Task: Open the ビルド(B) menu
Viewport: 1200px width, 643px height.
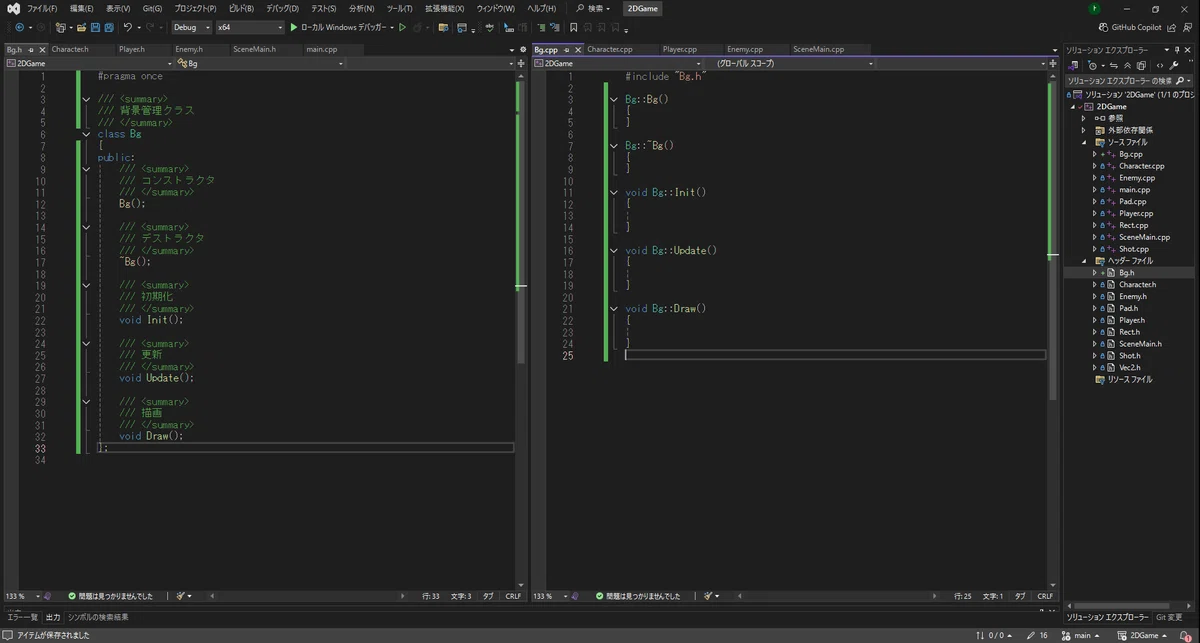Action: pos(242,8)
